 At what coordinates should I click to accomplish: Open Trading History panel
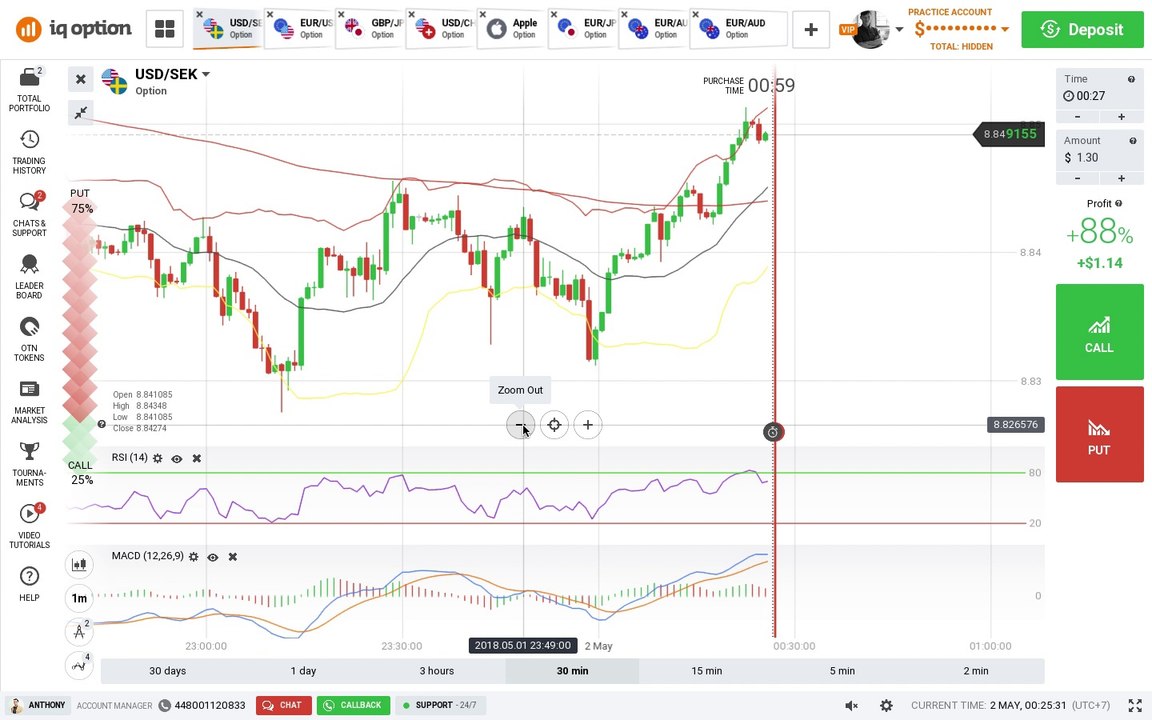[x=29, y=152]
